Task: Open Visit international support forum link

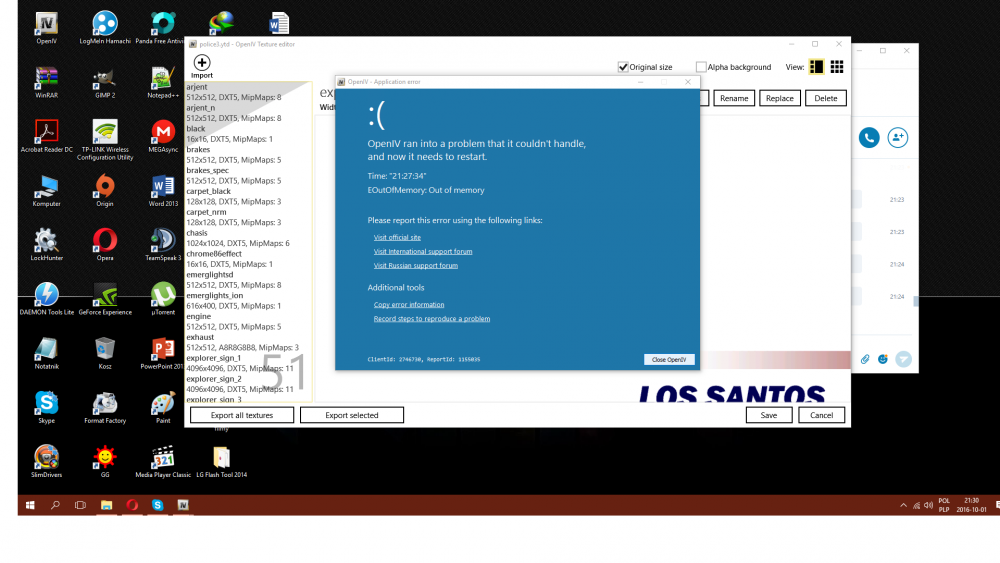Action: 423,251
